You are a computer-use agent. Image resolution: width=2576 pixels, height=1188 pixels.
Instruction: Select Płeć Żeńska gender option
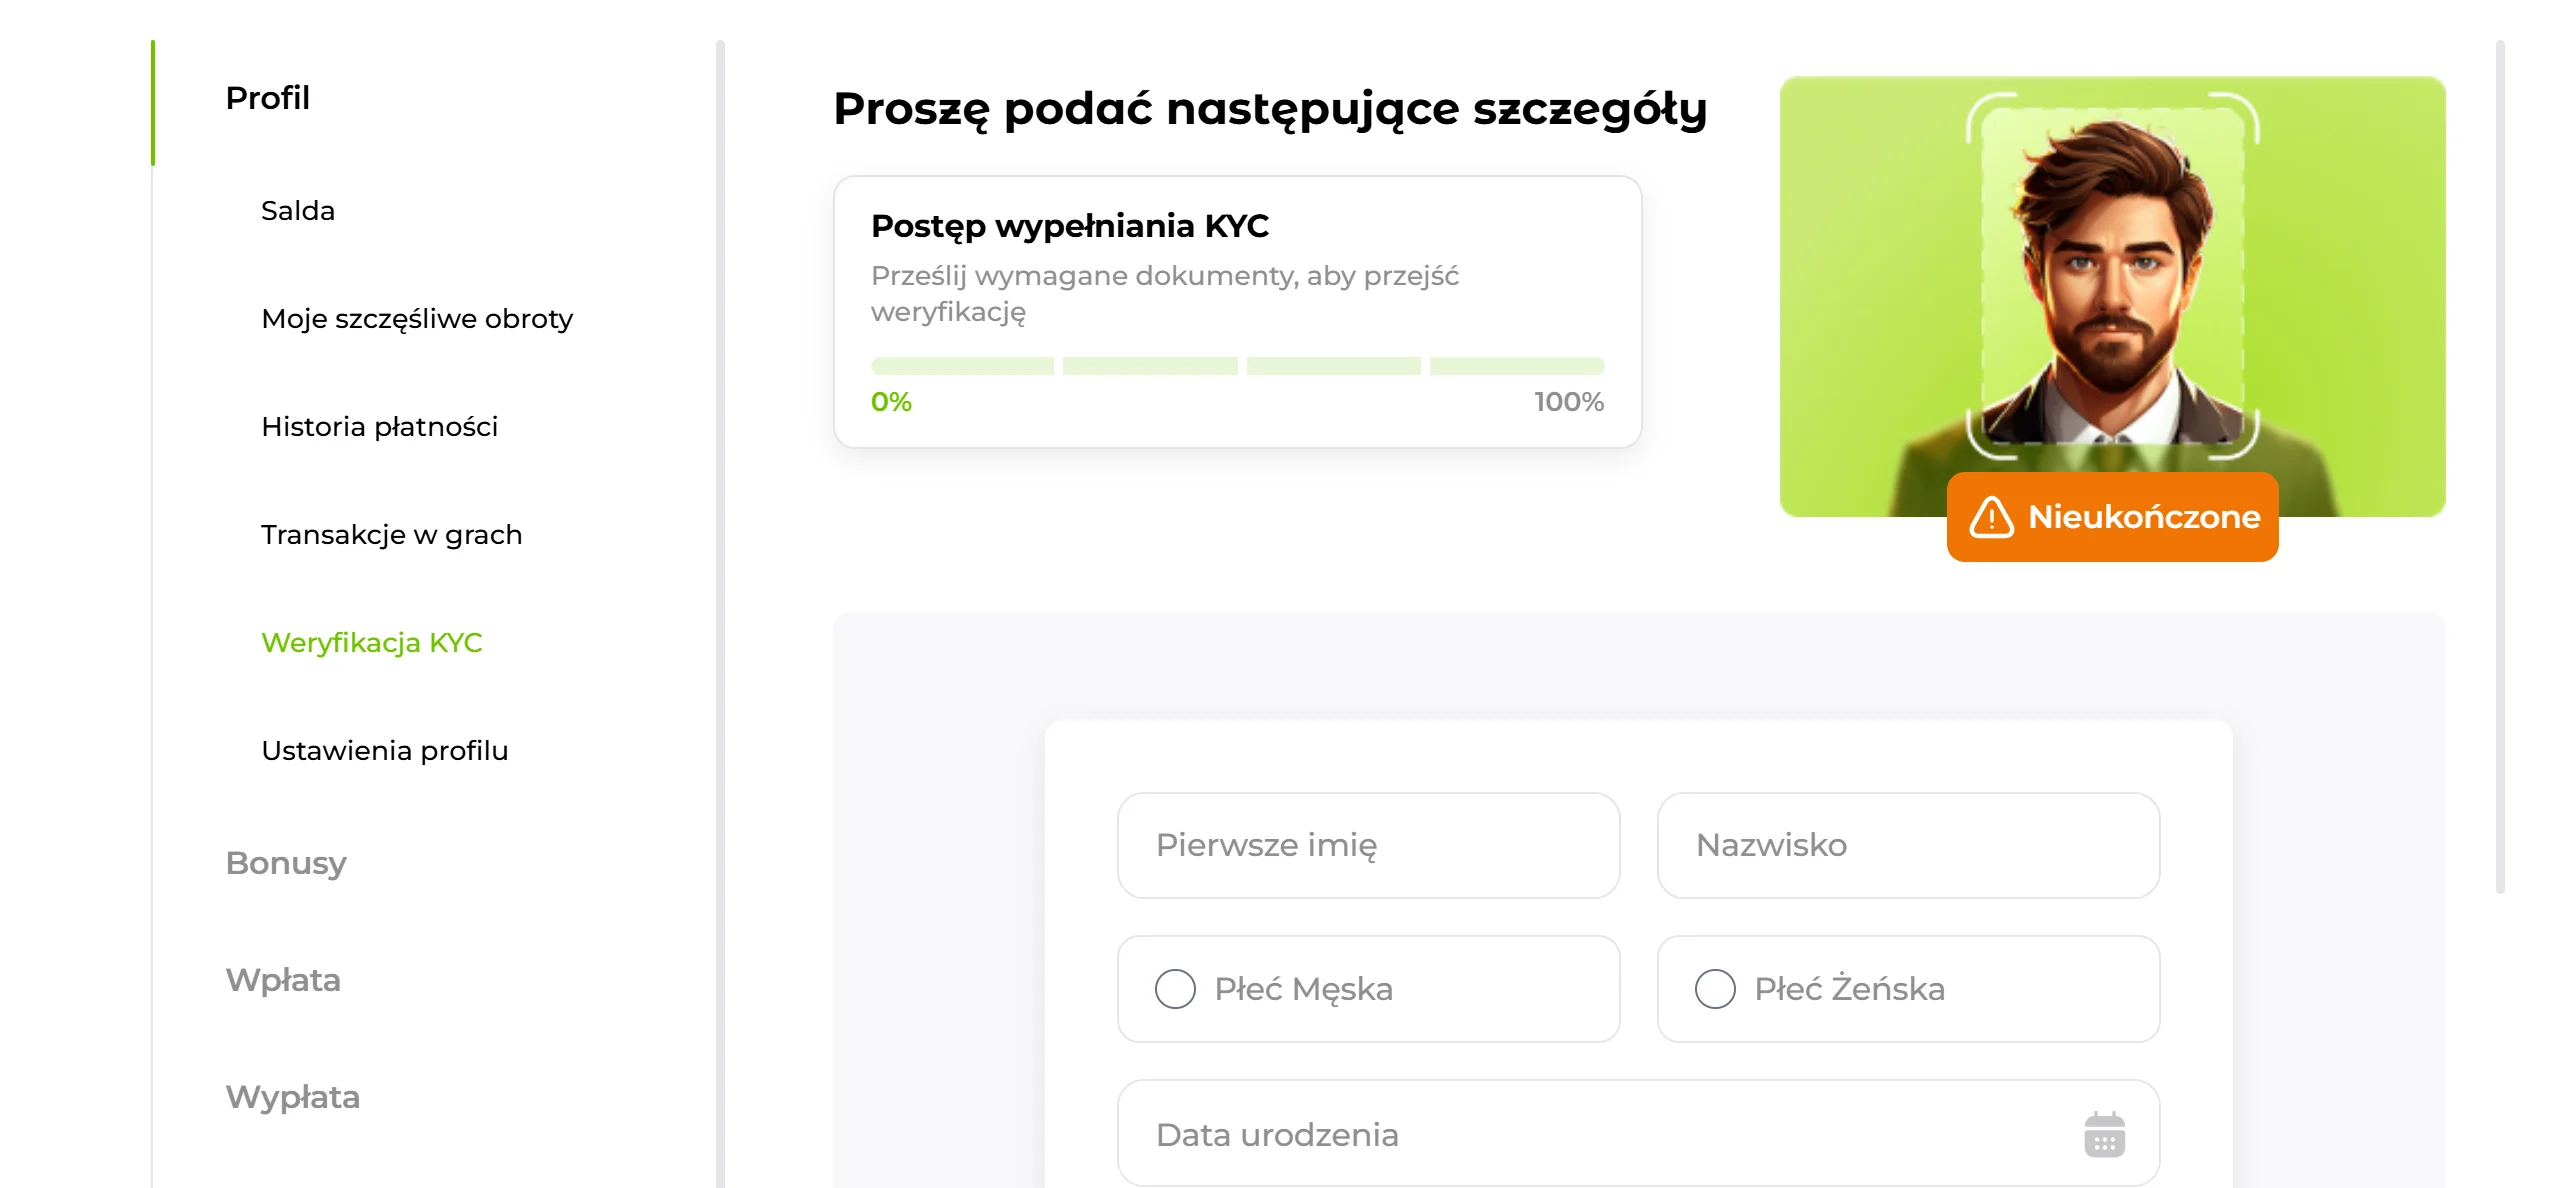point(1716,989)
